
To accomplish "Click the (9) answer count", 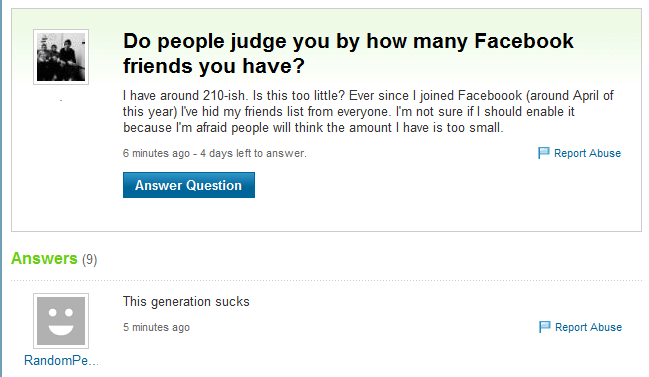I will tap(89, 259).
